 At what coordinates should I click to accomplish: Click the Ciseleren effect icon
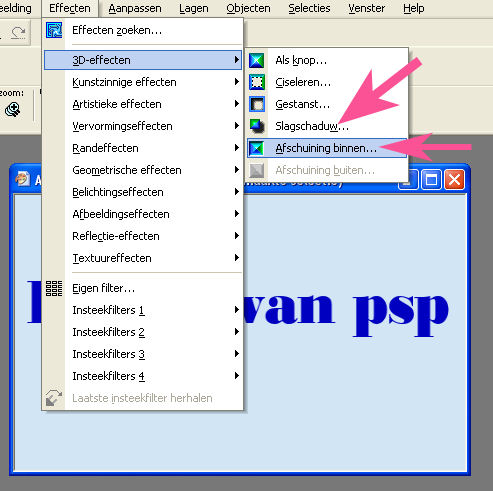coord(257,82)
